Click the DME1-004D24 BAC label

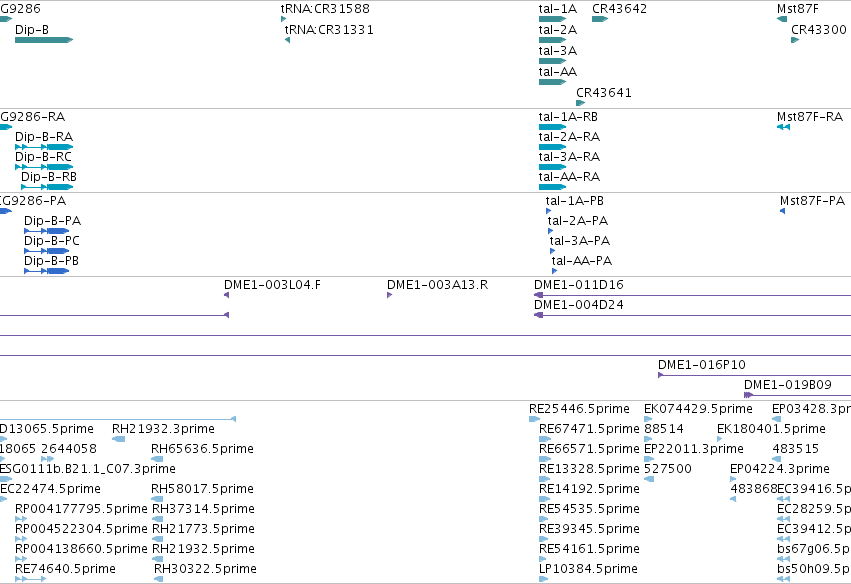point(579,305)
